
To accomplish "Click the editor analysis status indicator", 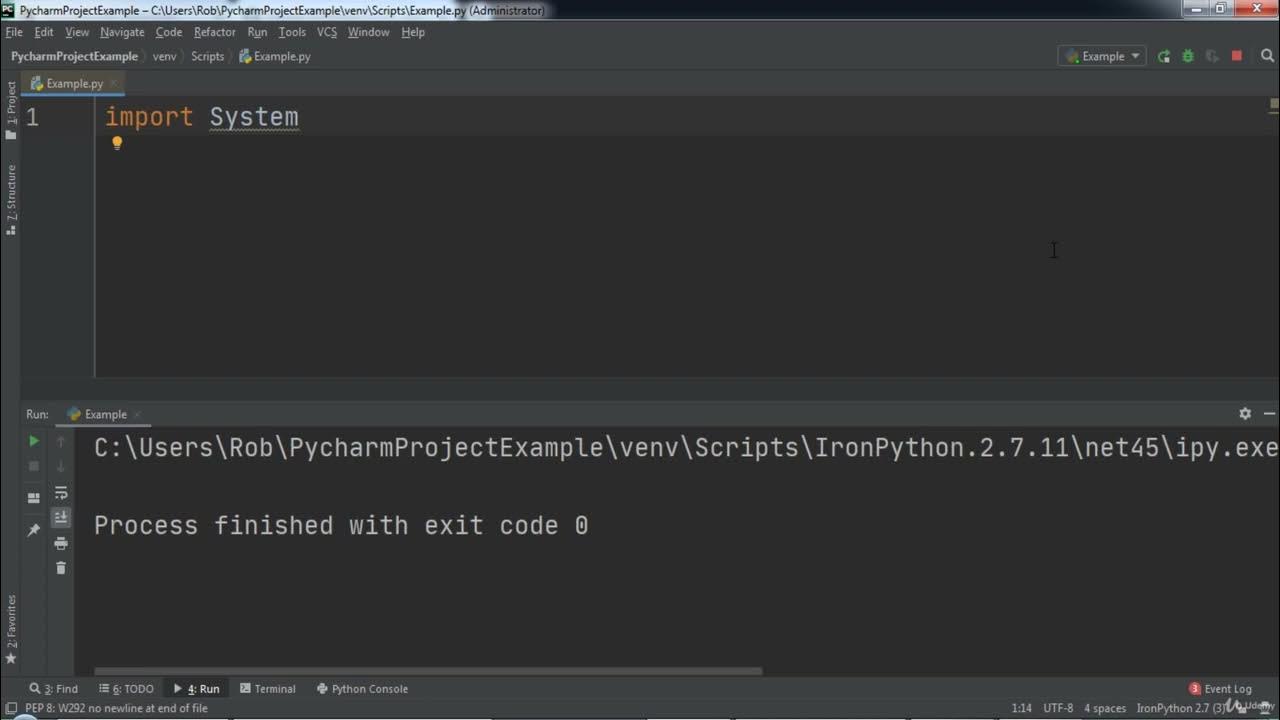I will click(1274, 104).
